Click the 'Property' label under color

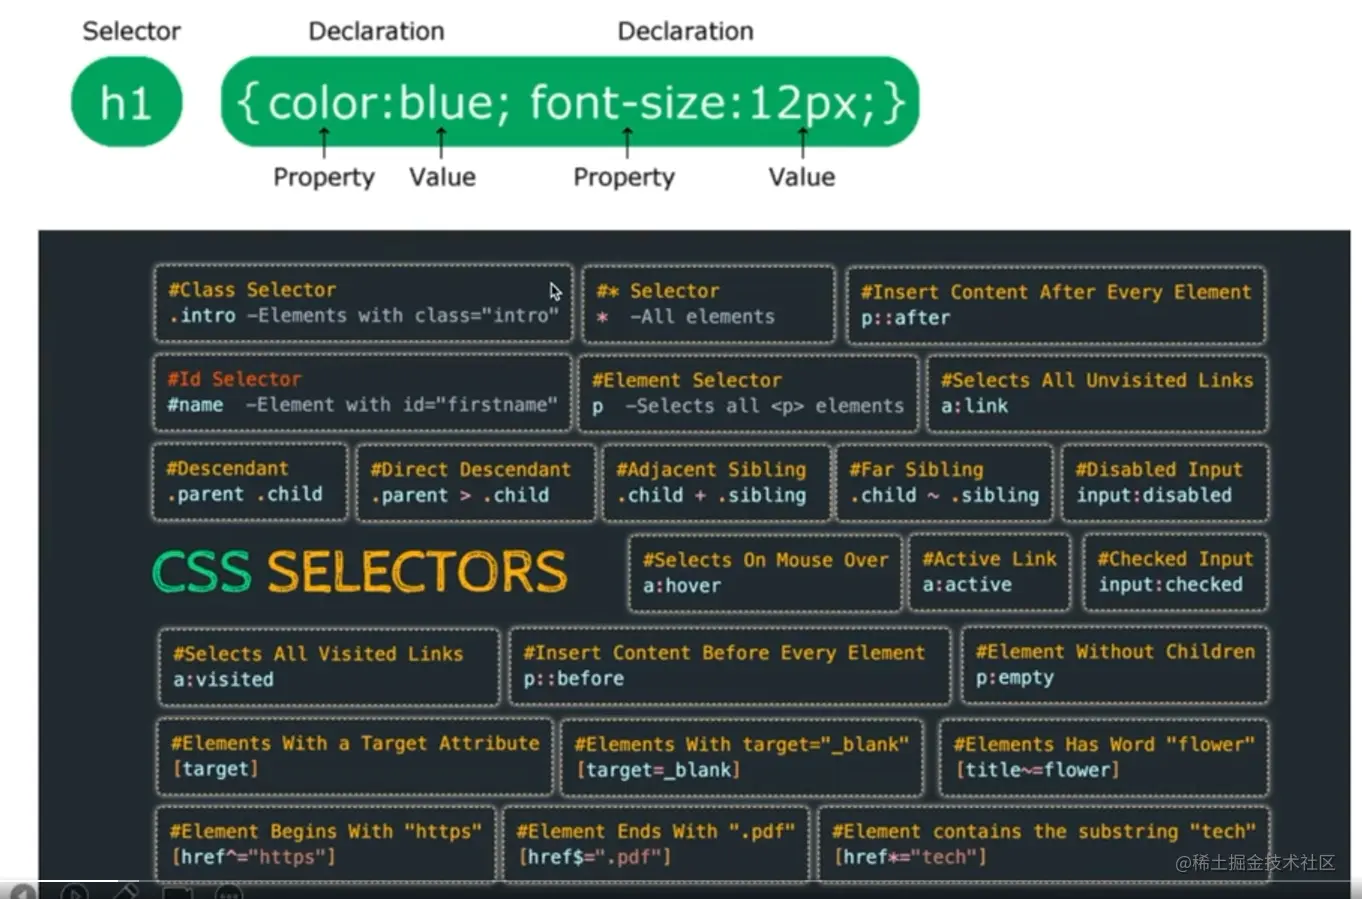[x=324, y=177]
